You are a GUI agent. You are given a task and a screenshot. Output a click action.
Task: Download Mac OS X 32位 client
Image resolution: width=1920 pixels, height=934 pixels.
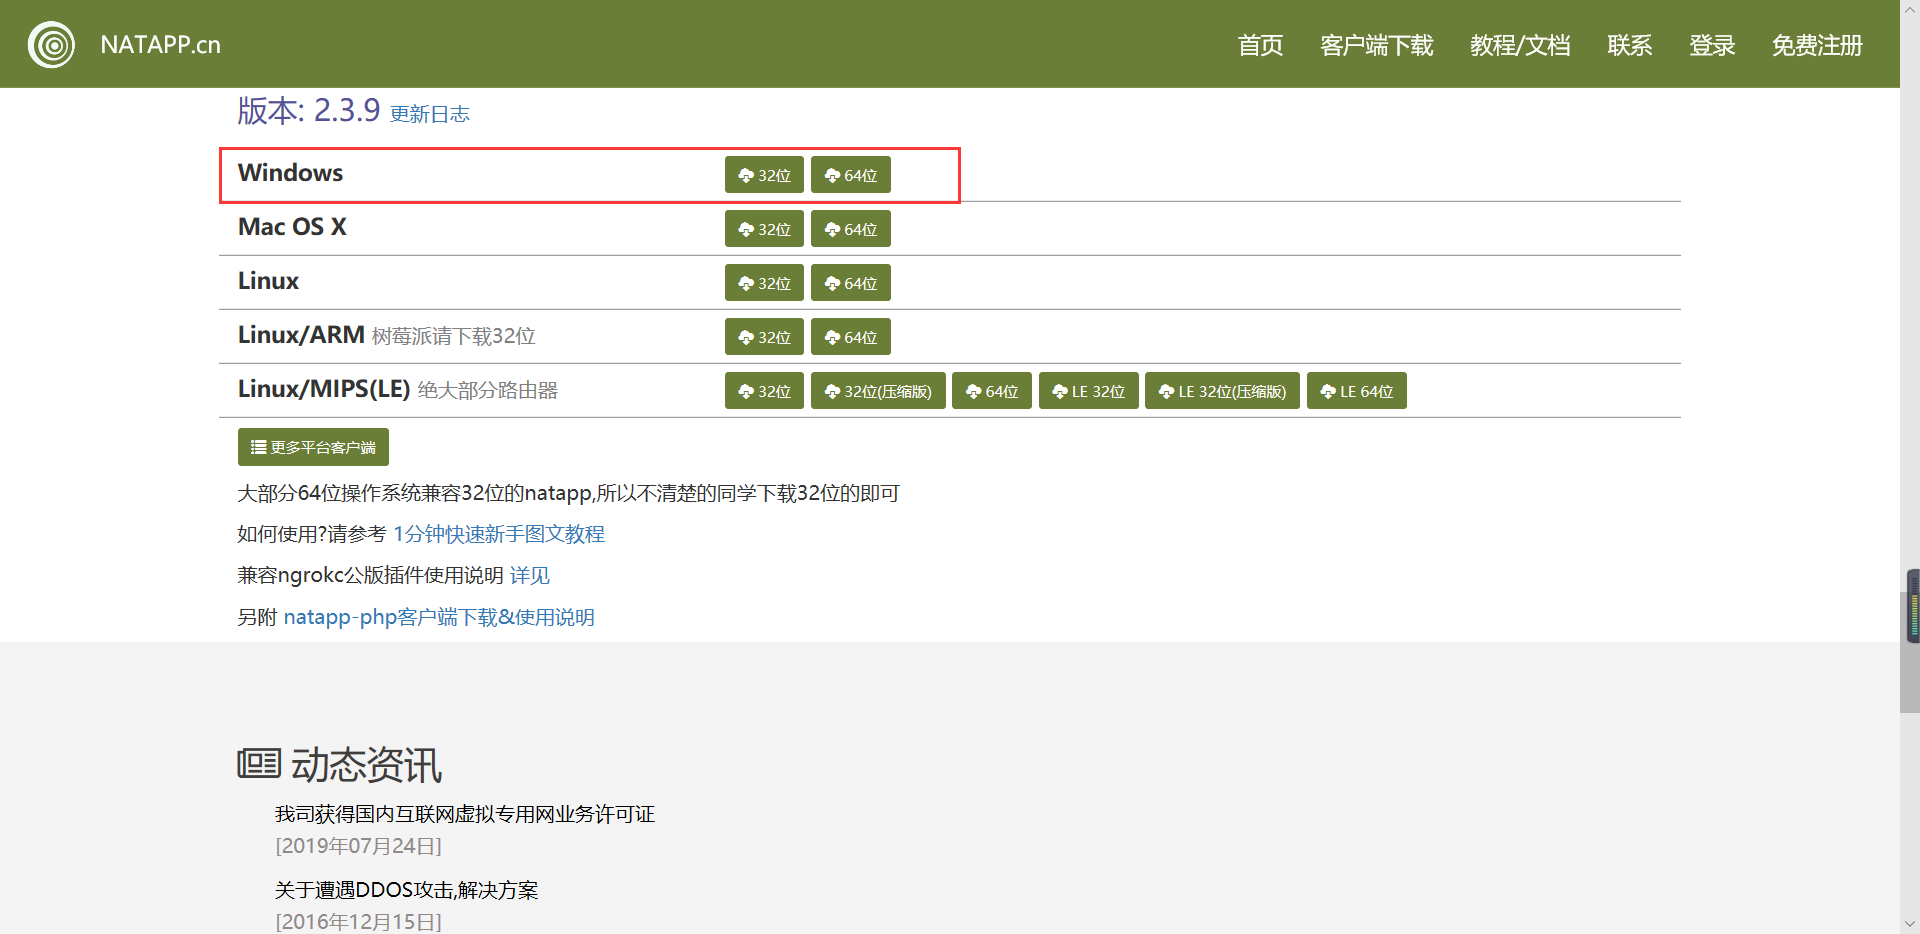tap(764, 229)
